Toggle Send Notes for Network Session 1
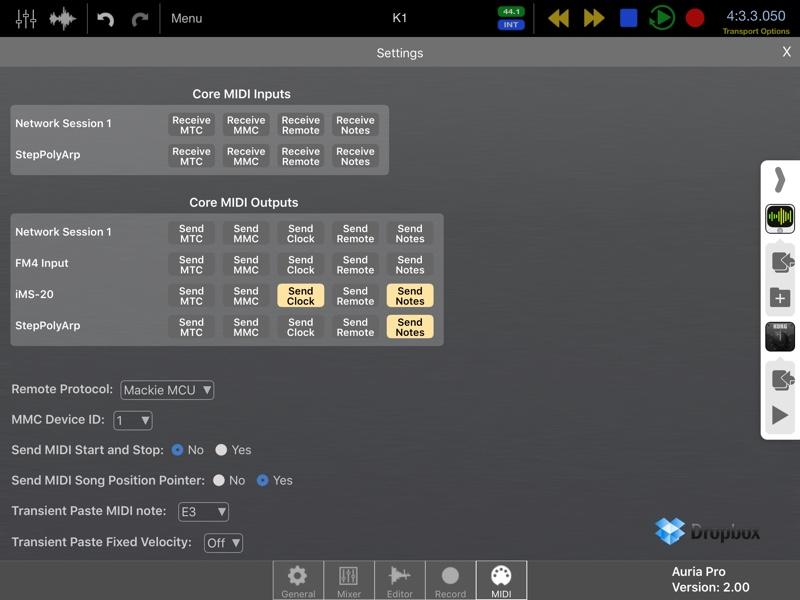Screen dimensions: 800x600 point(410,234)
